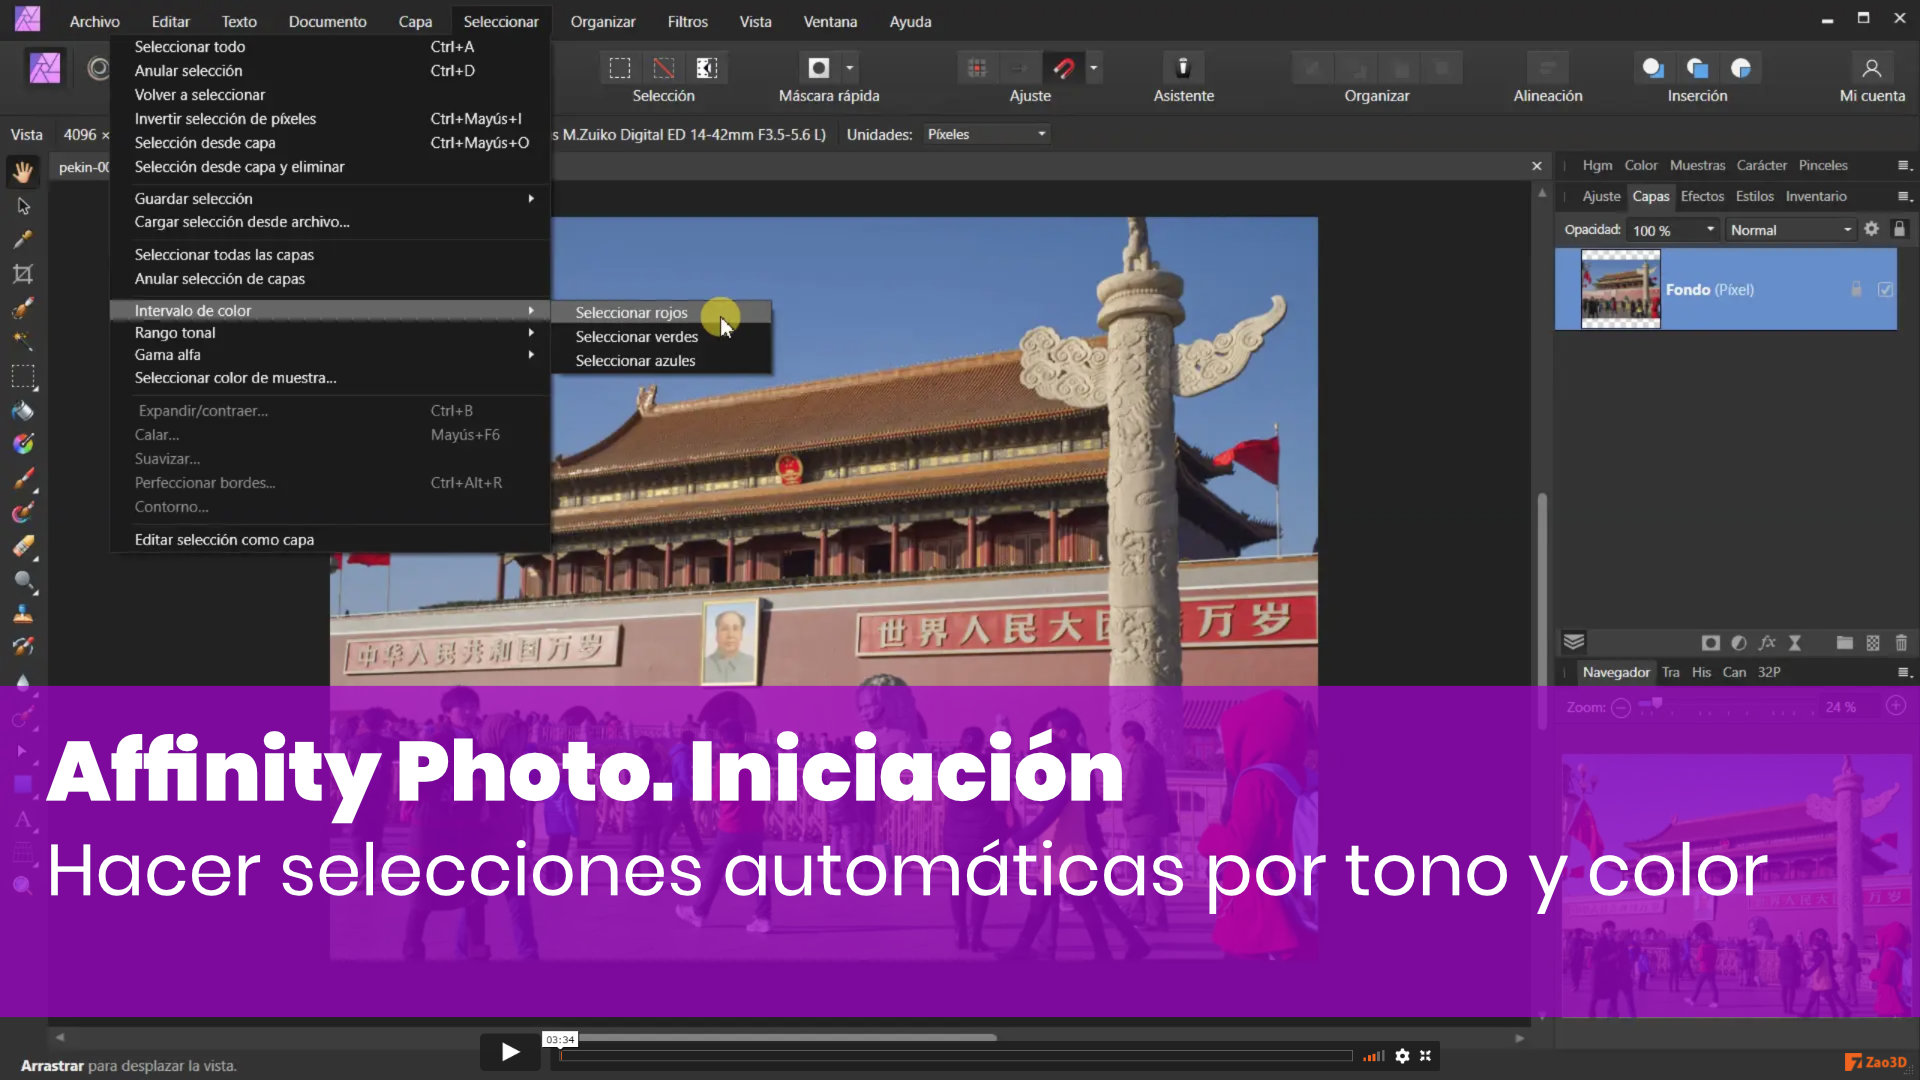This screenshot has height=1080, width=1920.
Task: Select the Move tool arrow
Action: pyautogui.click(x=23, y=206)
